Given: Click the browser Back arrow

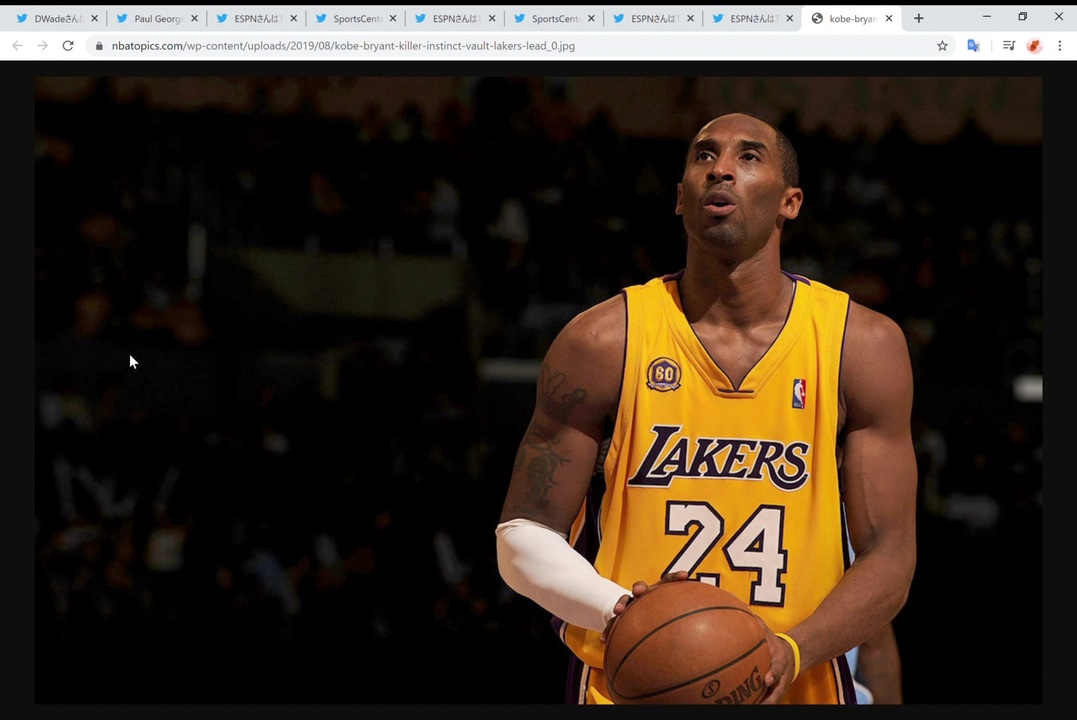Looking at the screenshot, I should point(17,46).
